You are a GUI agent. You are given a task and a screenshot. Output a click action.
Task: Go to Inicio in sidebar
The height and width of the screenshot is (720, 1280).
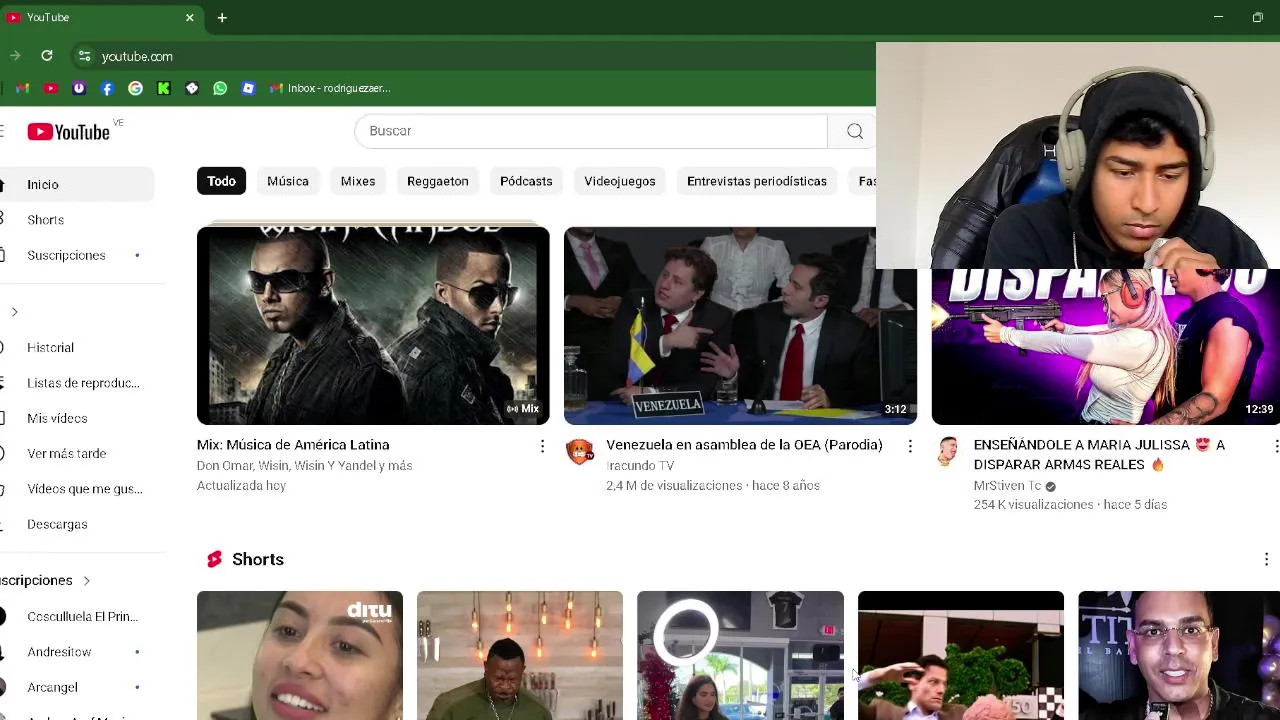[77, 184]
